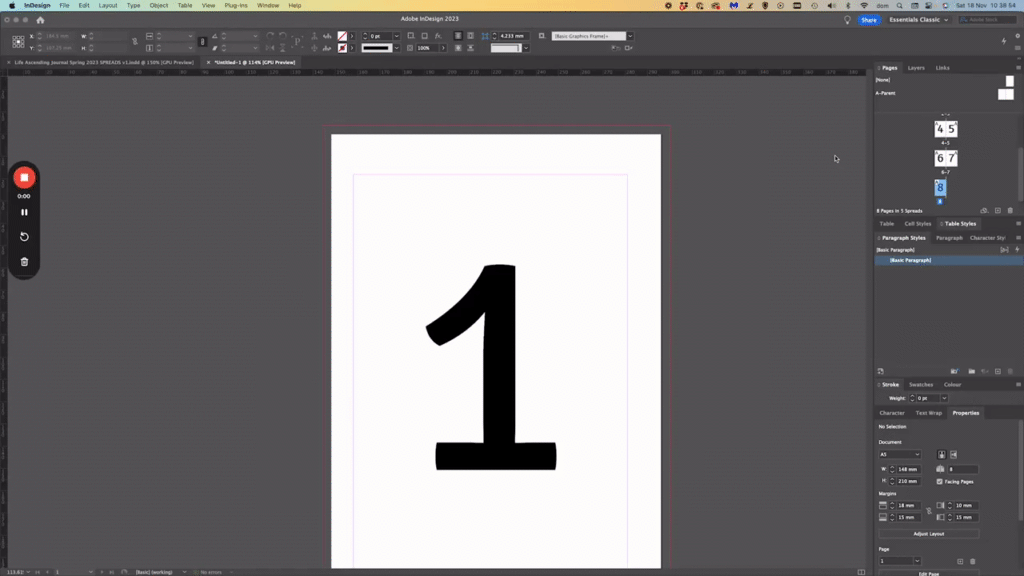Screen dimensions: 1024x576
Task: Delete the recording using the trash icon
Action: pyautogui.click(x=24, y=262)
